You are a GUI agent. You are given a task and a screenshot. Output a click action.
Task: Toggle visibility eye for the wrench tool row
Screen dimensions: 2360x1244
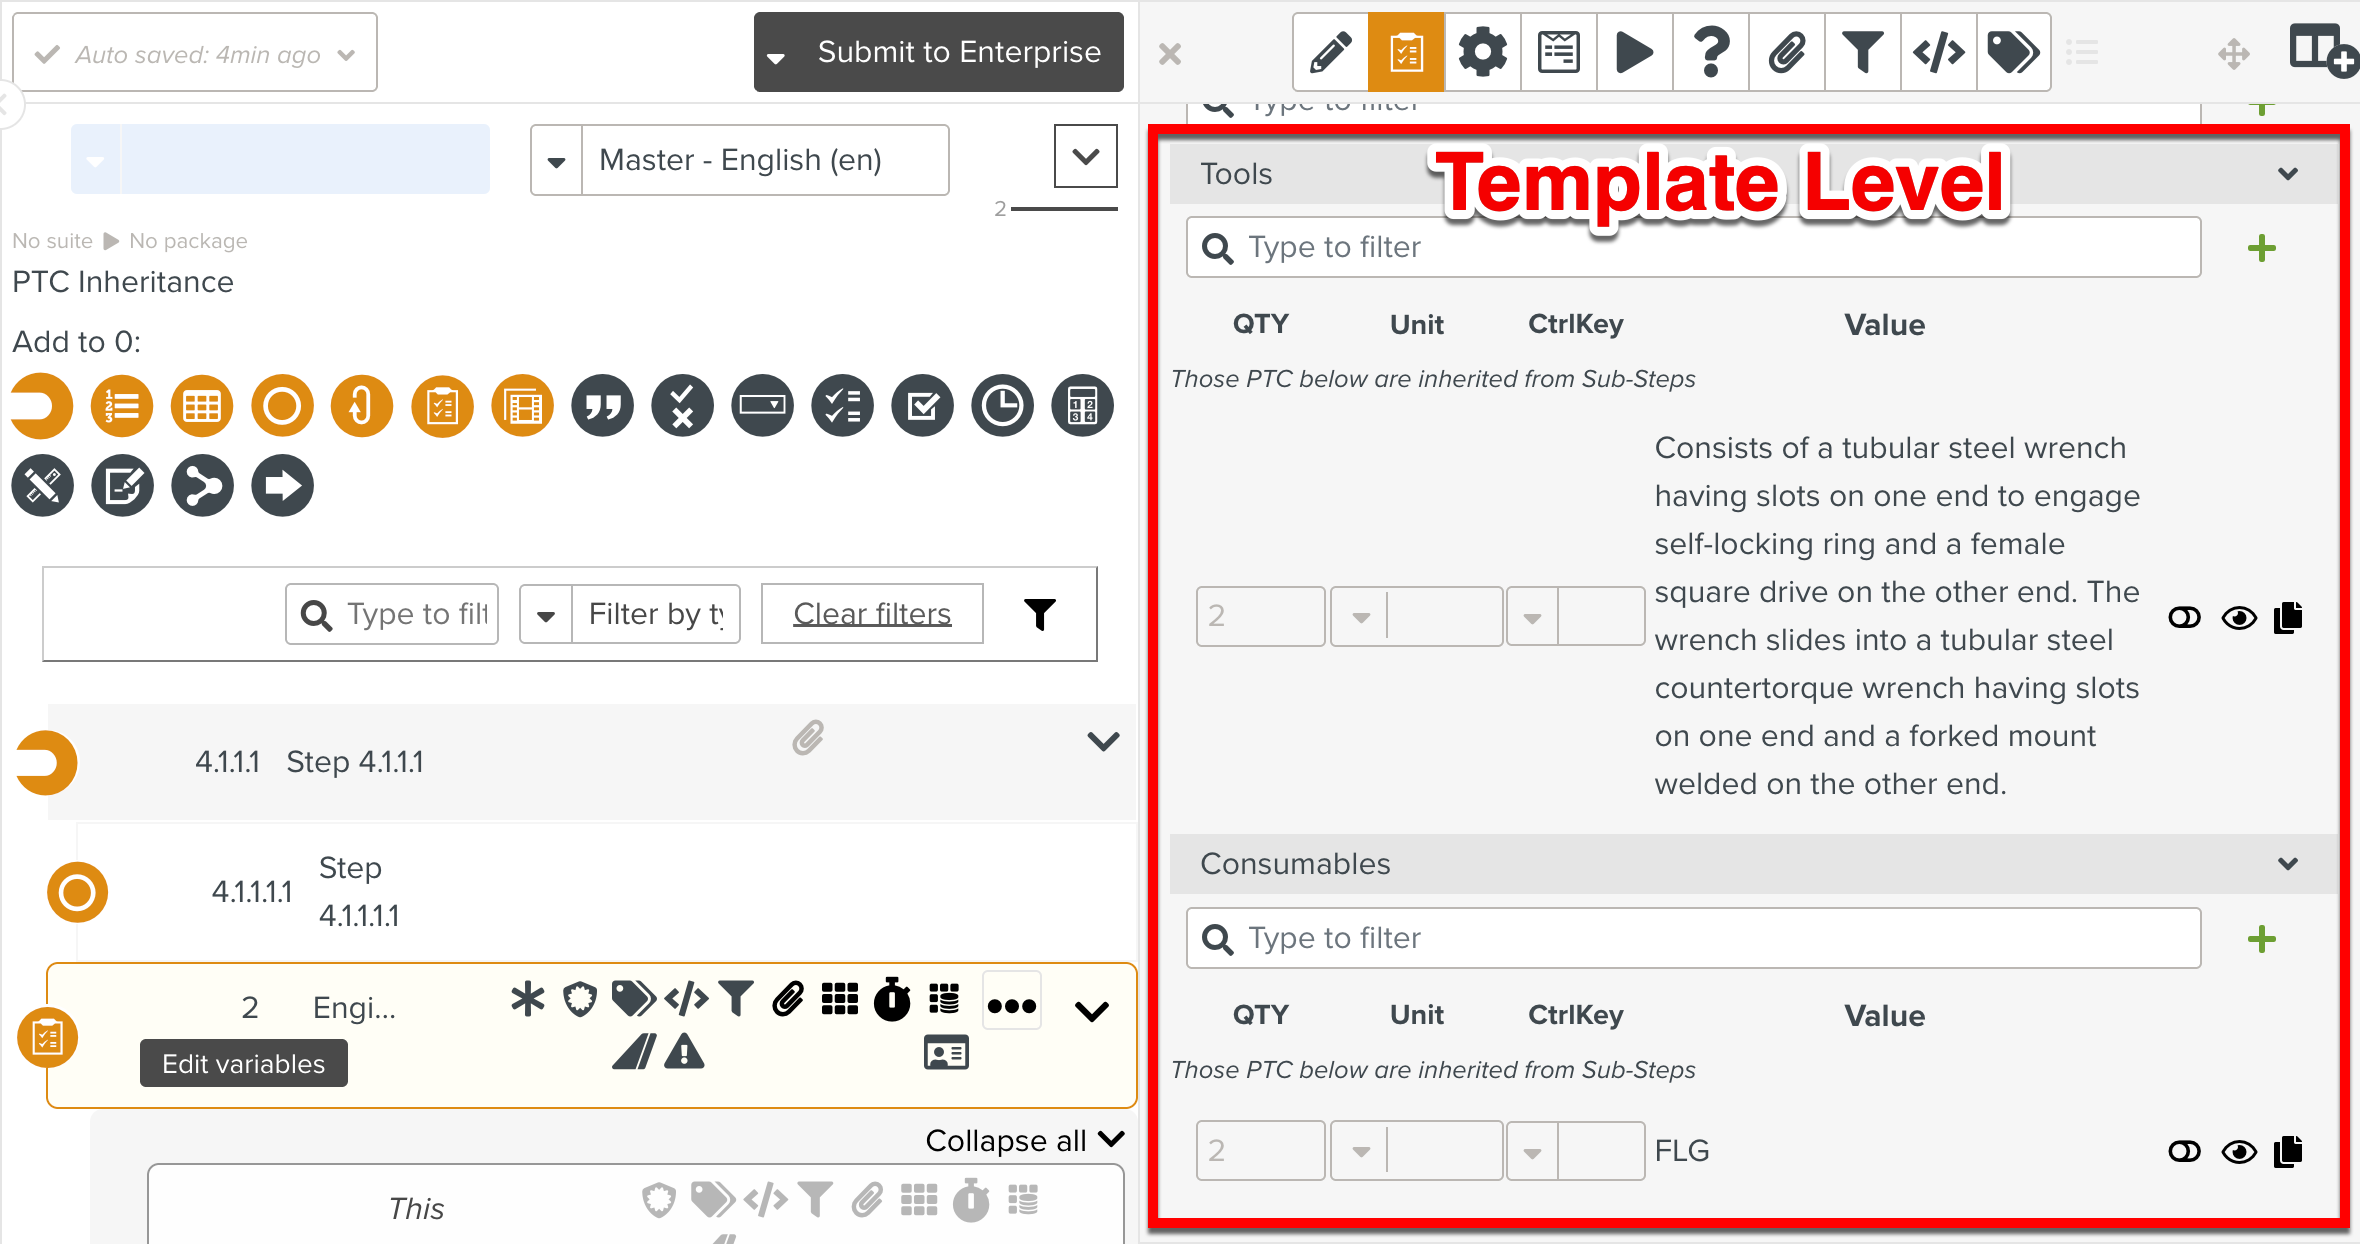2239,618
